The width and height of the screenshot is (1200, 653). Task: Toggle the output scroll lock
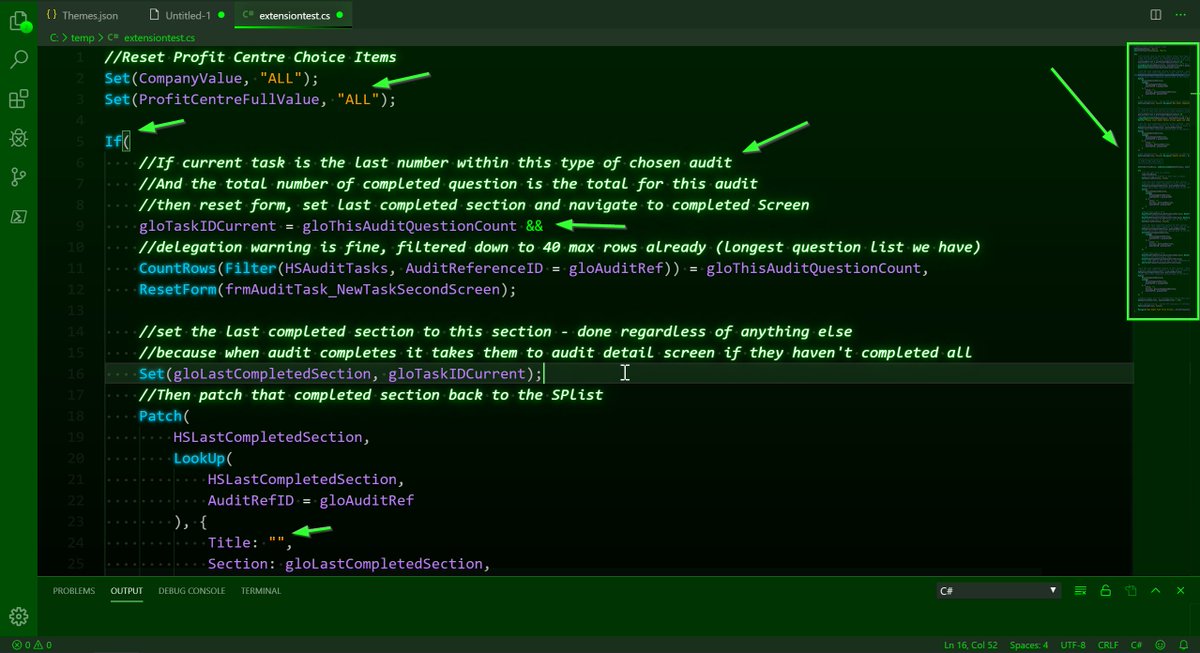tap(1106, 591)
